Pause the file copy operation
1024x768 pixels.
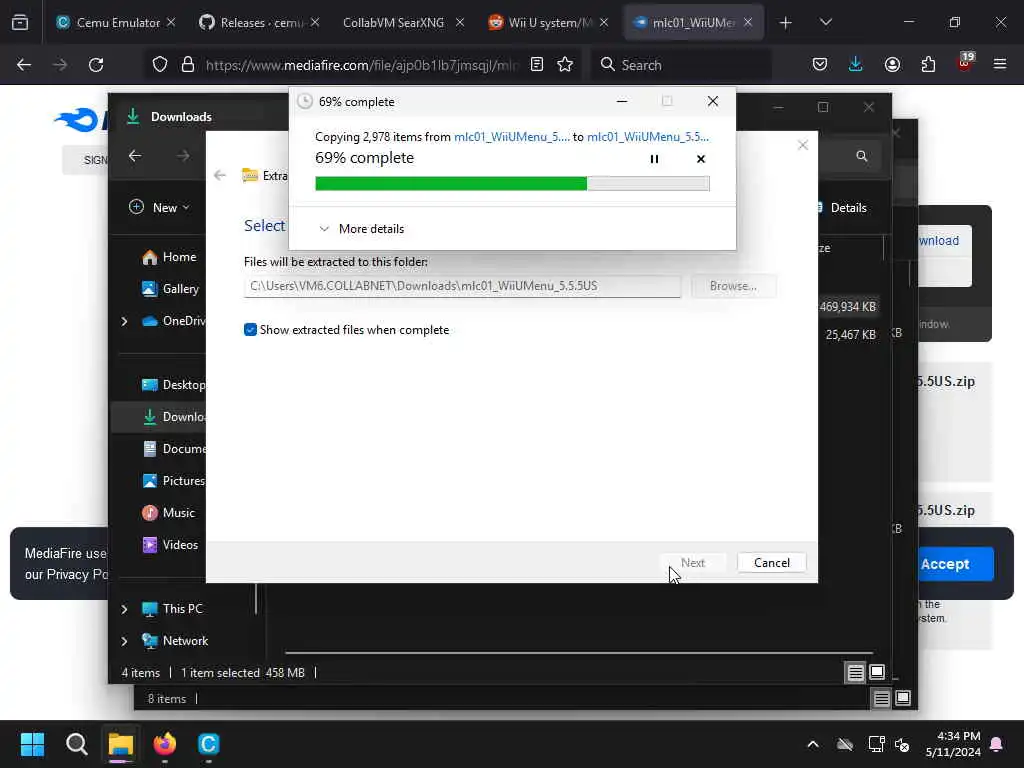pyautogui.click(x=654, y=159)
